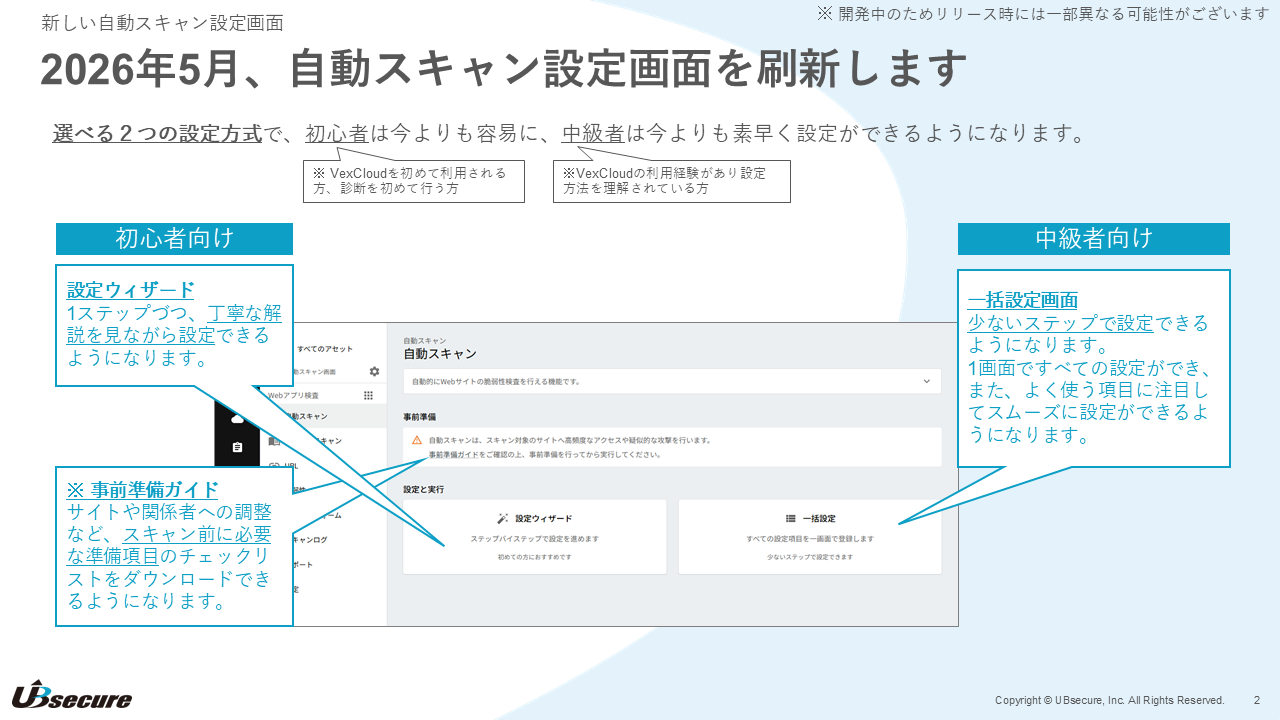
Task: Click the UBsecure logo
Action: click(x=72, y=695)
